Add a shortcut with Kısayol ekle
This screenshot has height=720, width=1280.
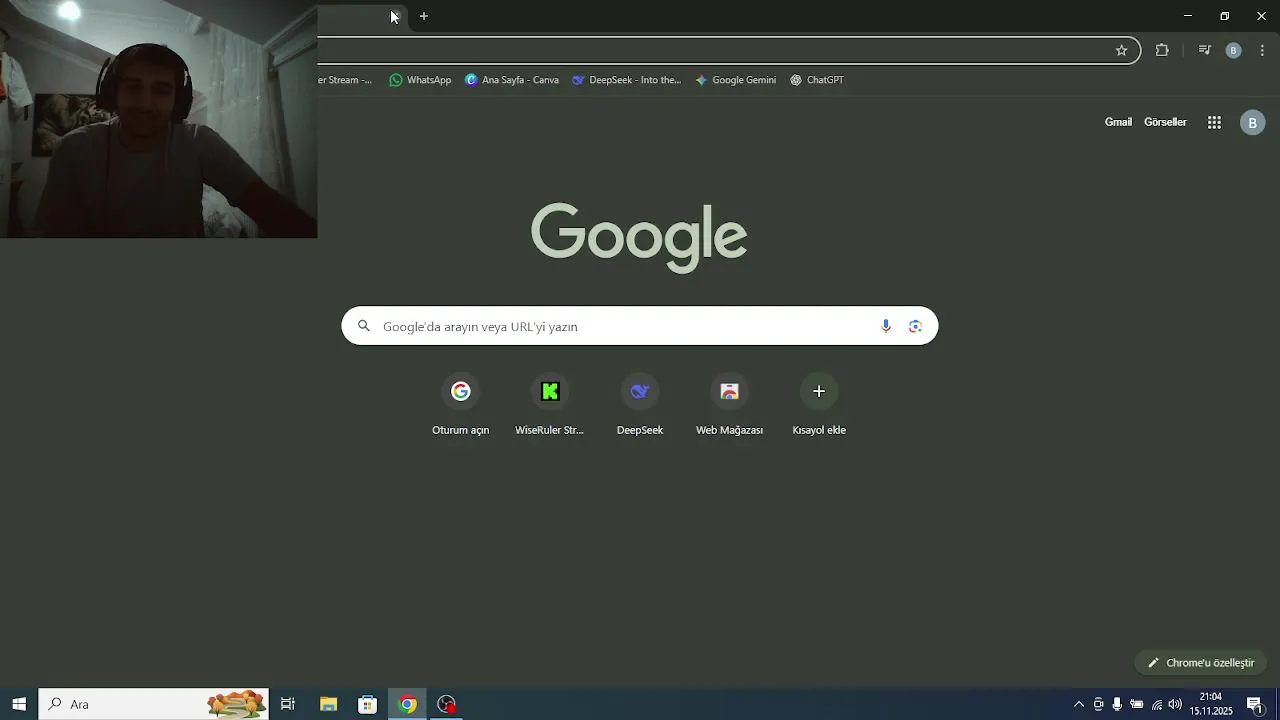click(819, 405)
